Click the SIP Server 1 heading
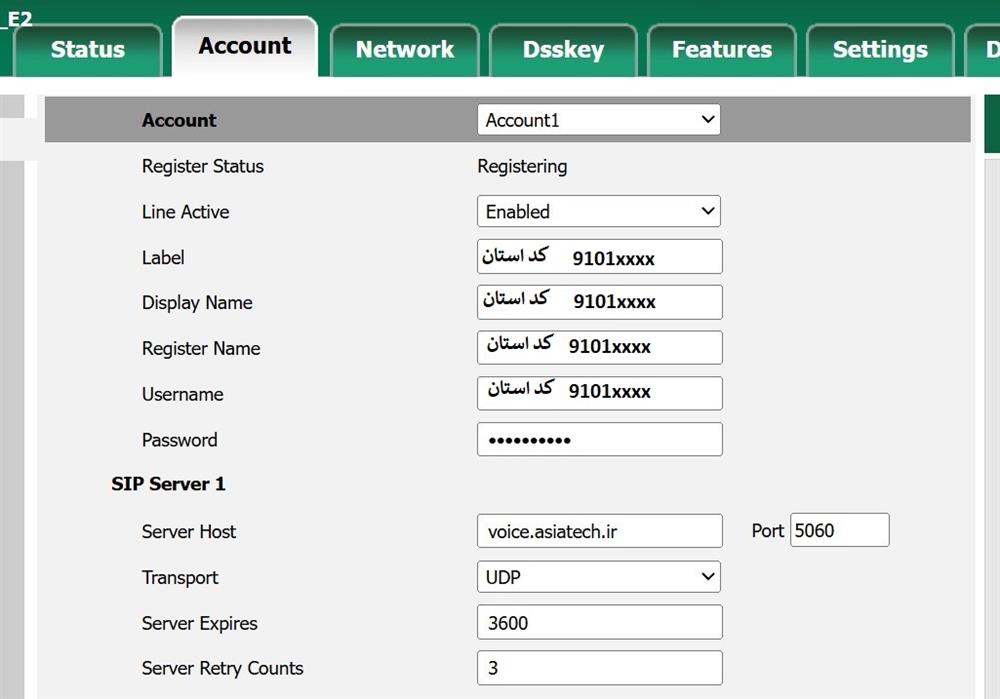1000x699 pixels. [x=168, y=484]
